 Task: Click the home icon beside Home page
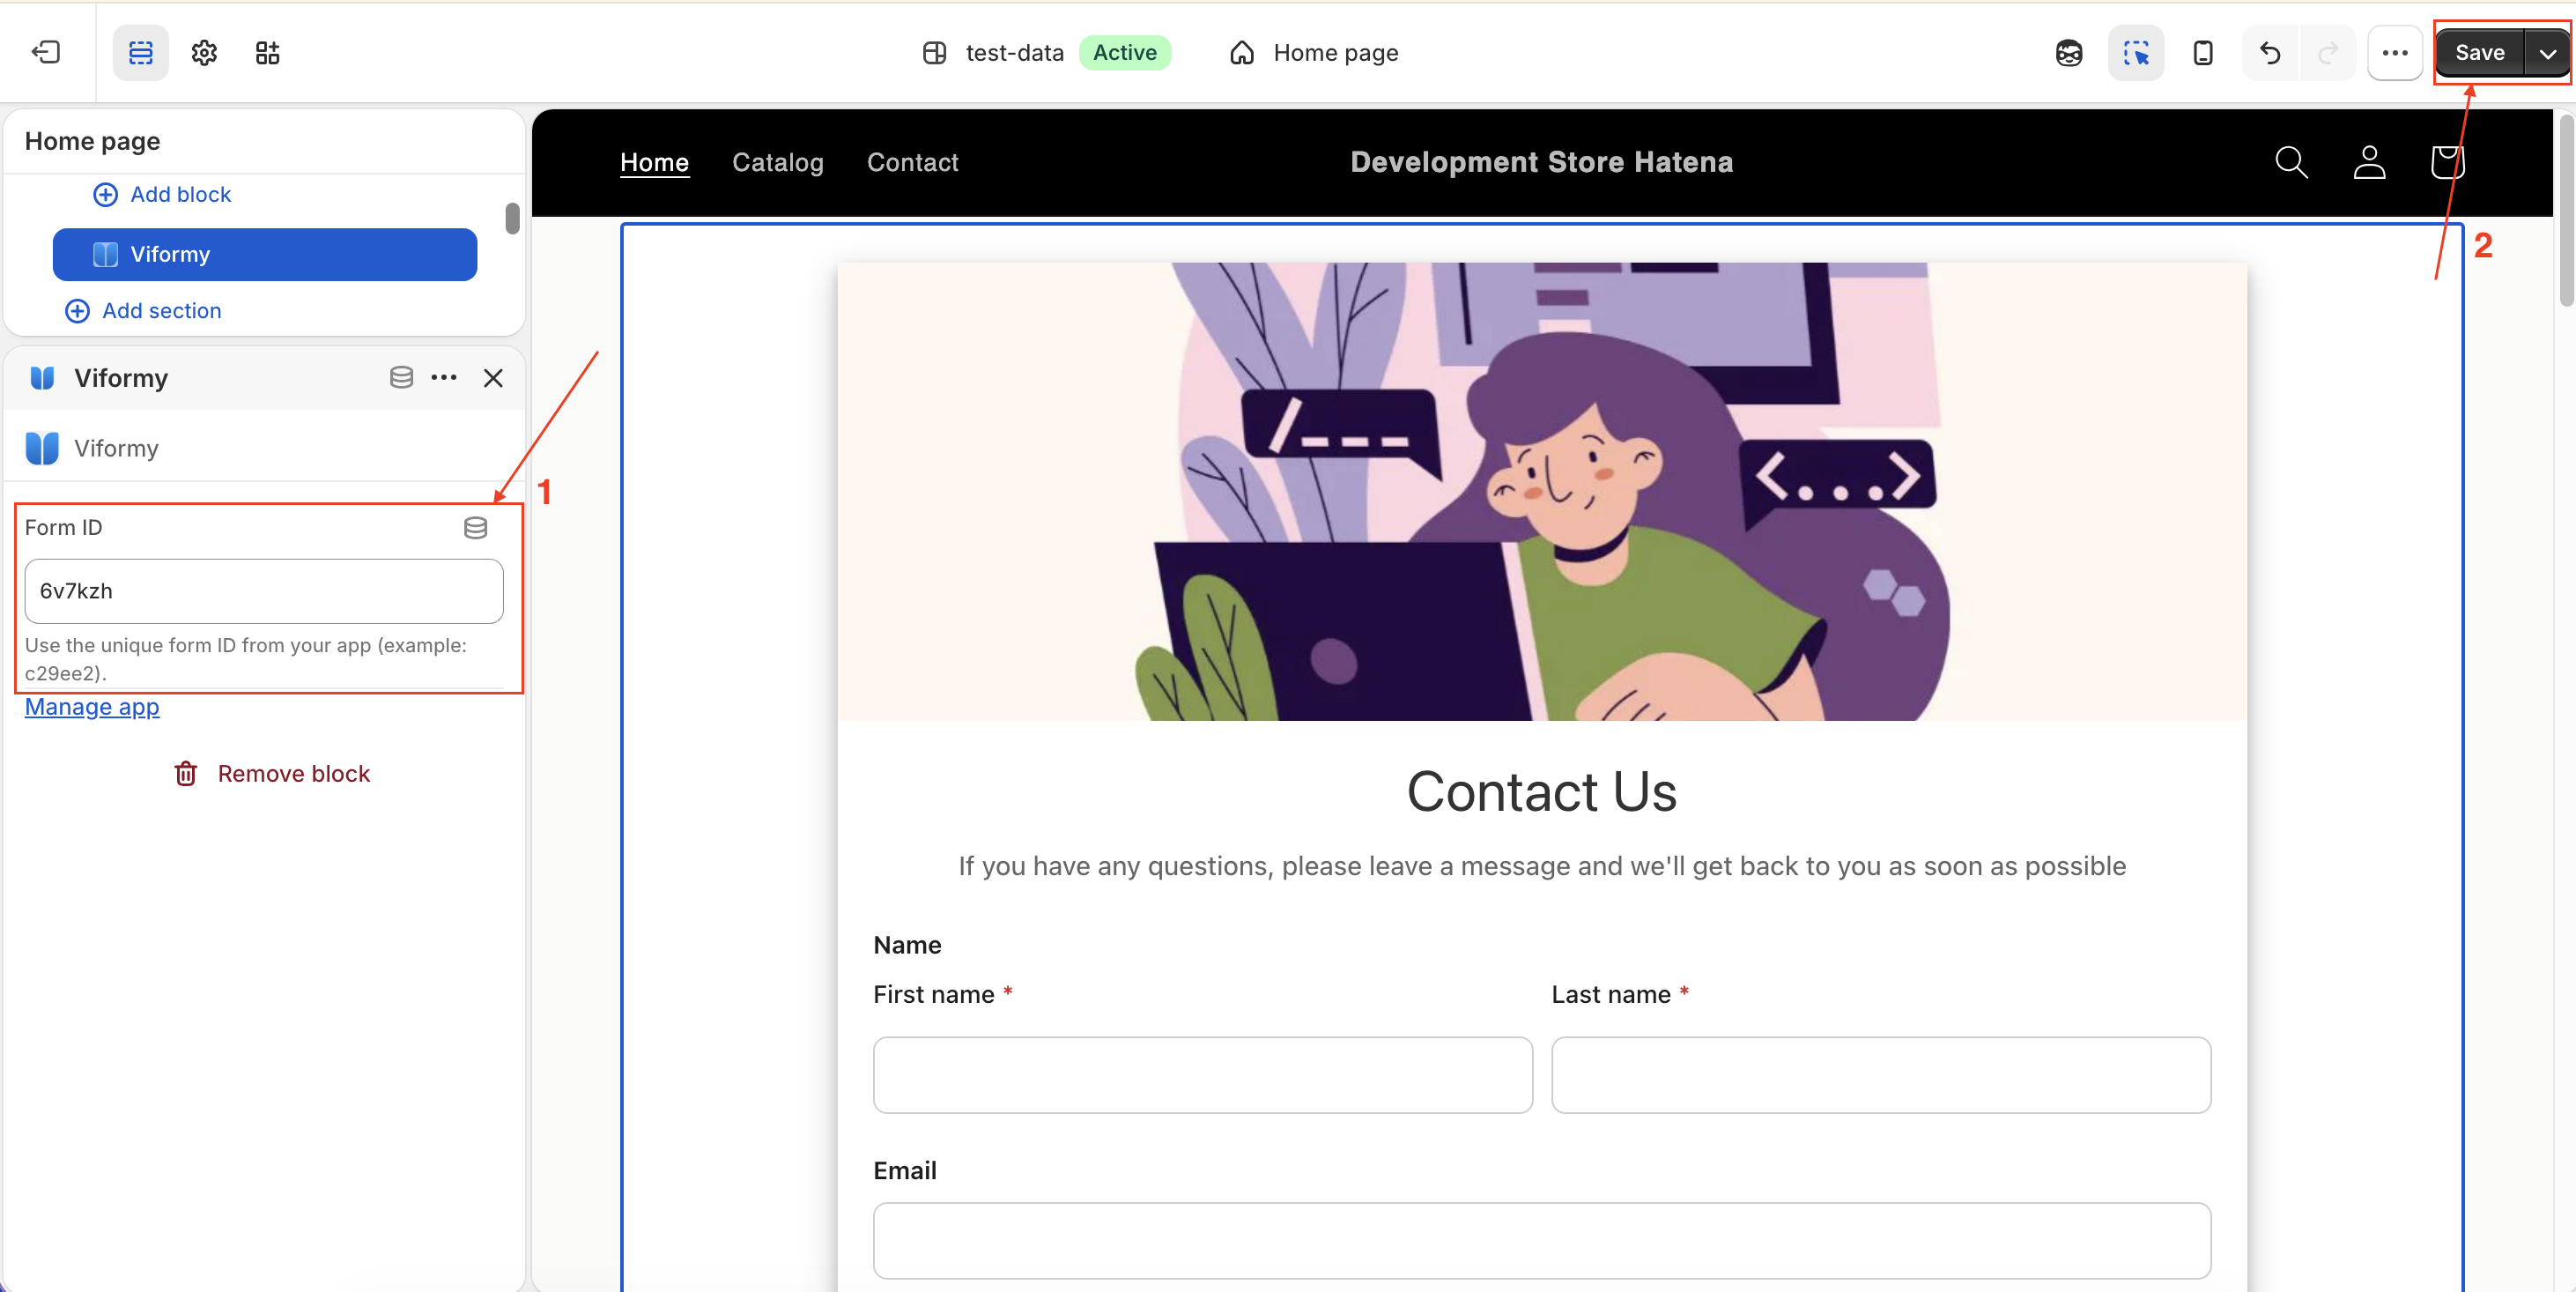1241,52
